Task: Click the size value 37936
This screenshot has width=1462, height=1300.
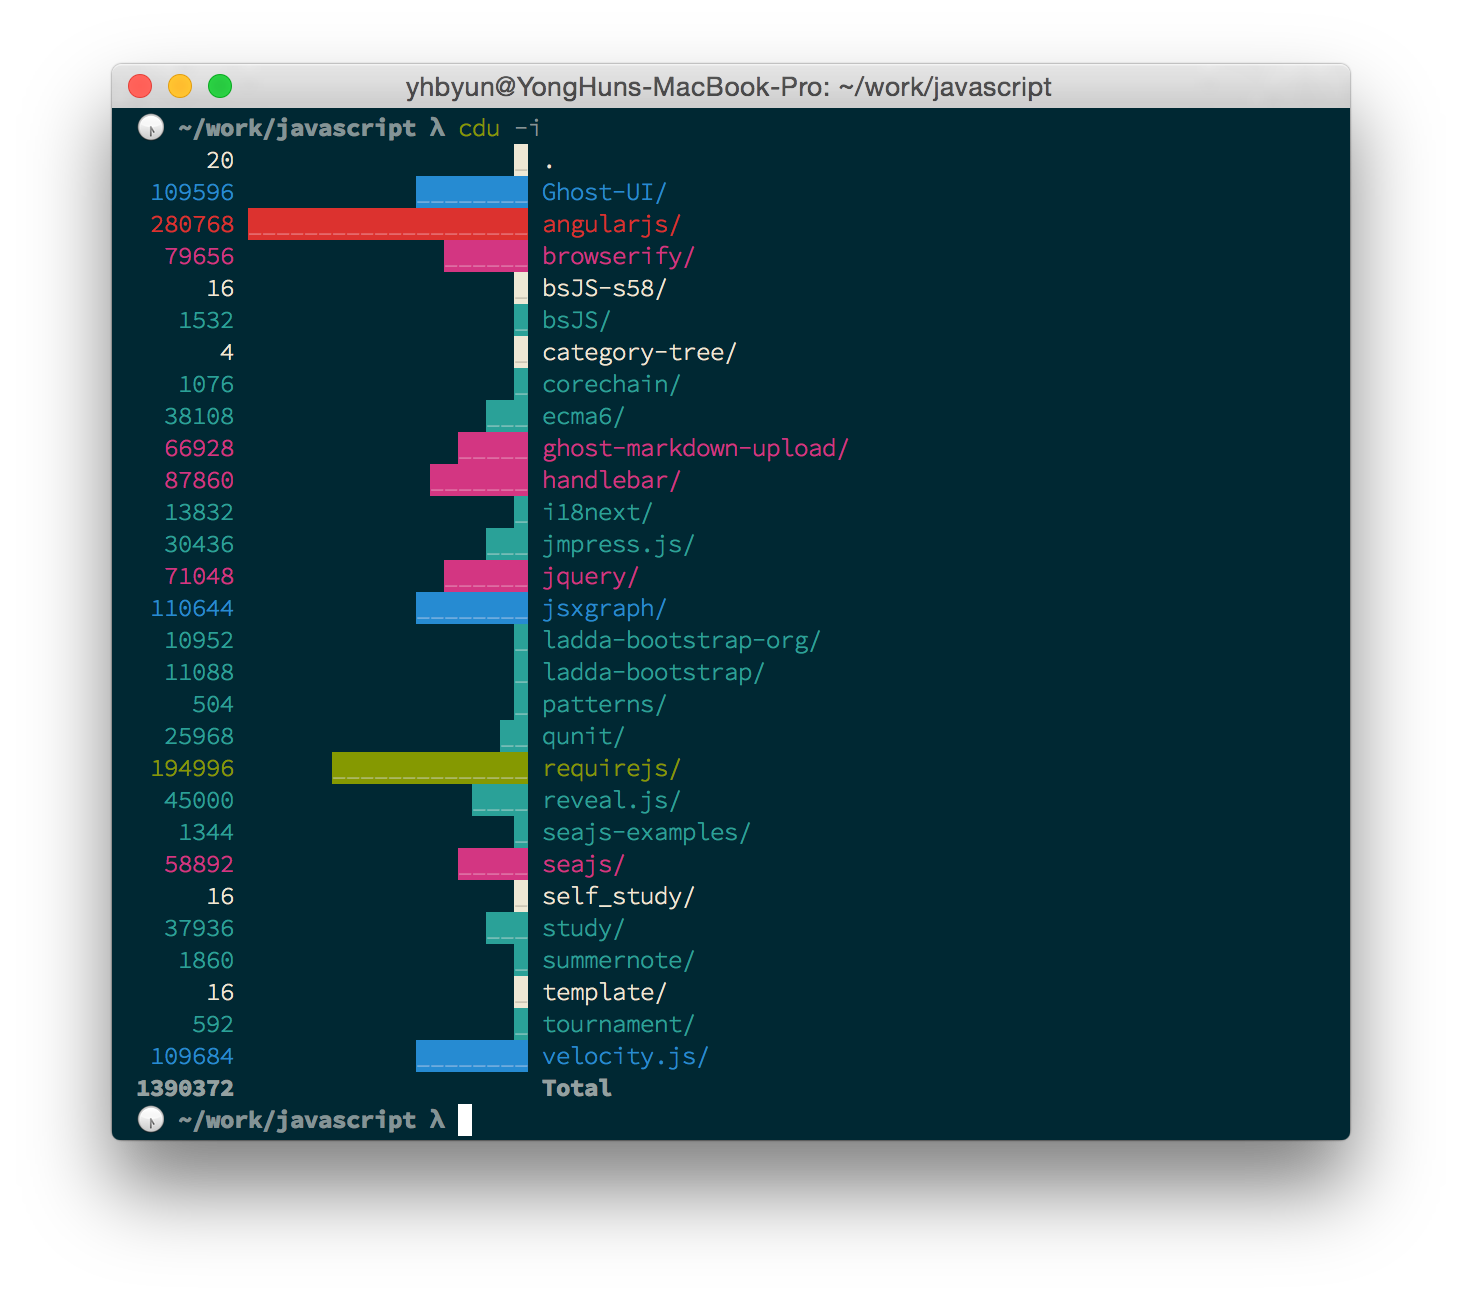Action: coord(199,928)
